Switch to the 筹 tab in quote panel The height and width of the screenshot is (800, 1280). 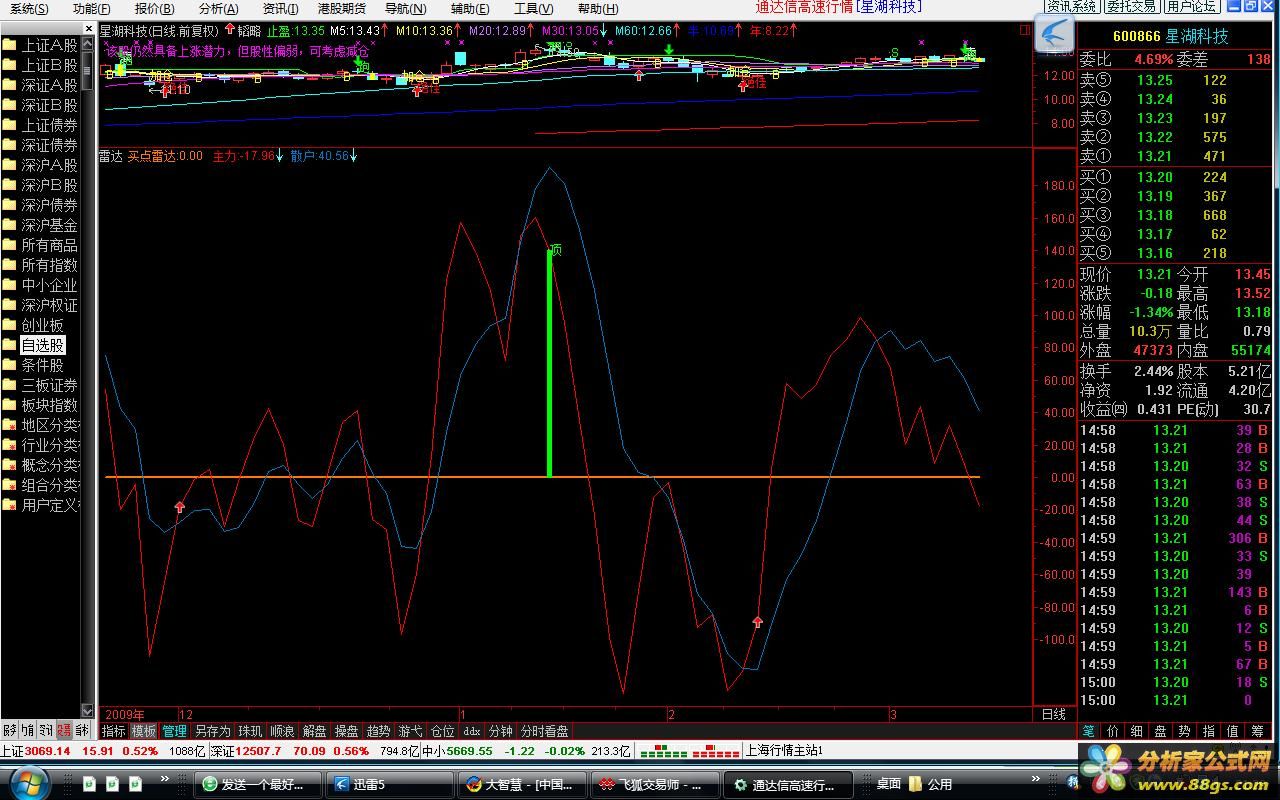click(x=1257, y=731)
